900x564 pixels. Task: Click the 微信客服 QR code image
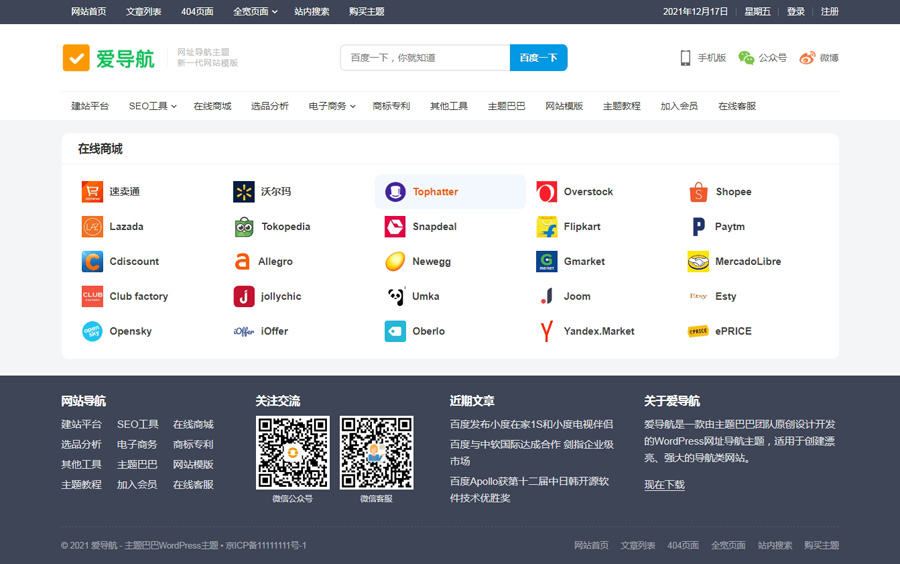[376, 453]
